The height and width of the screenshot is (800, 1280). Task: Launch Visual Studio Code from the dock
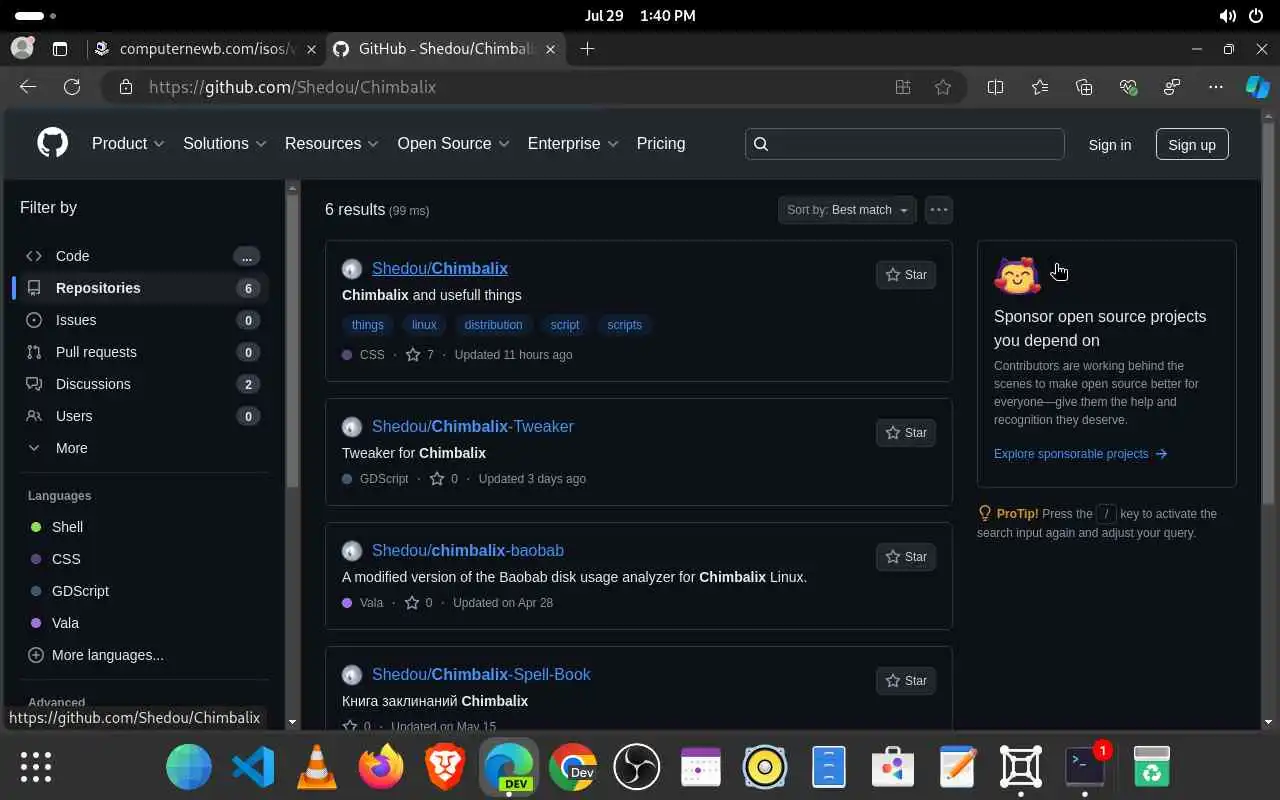[x=253, y=767]
